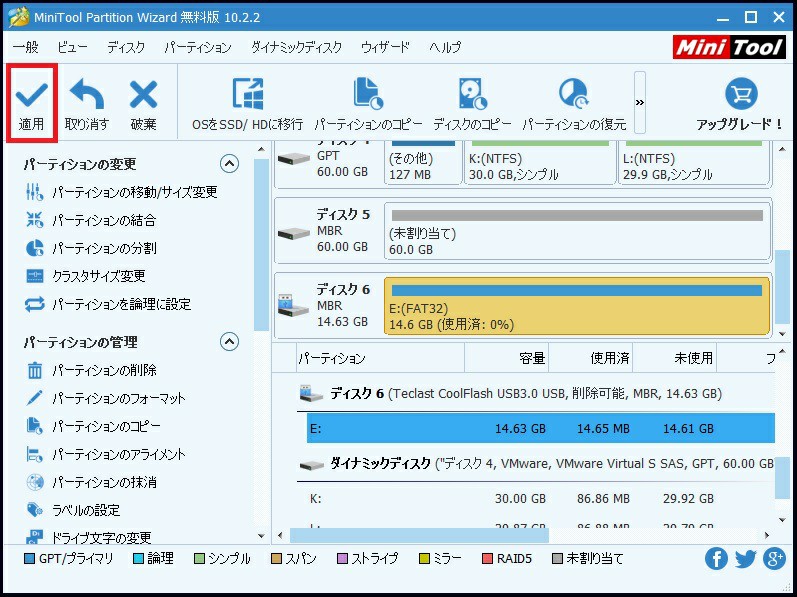Select the E:(FAT32) partition bar on Disk 6
The width and height of the screenshot is (797, 597).
coord(576,306)
